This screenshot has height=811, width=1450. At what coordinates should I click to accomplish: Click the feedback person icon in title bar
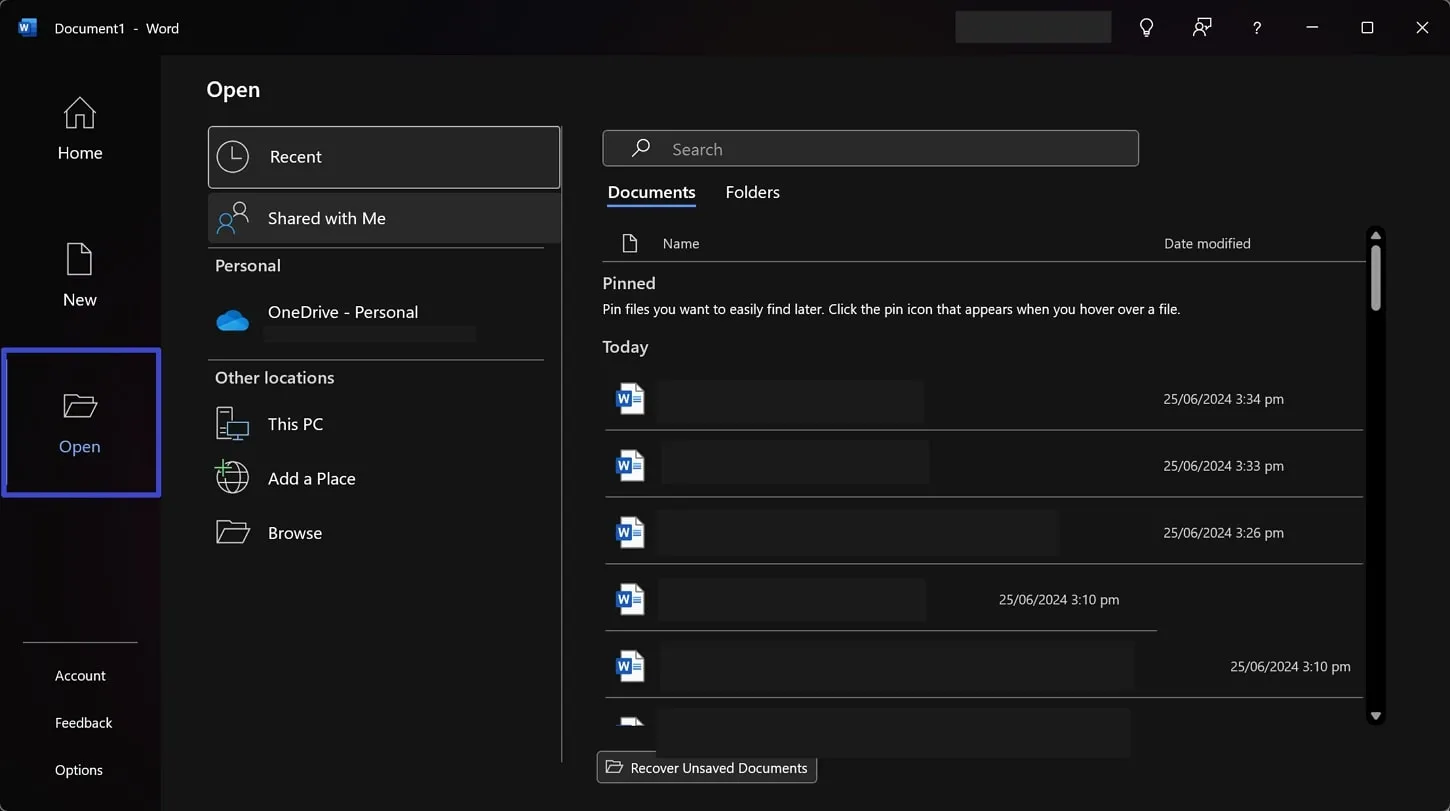[x=1202, y=28]
